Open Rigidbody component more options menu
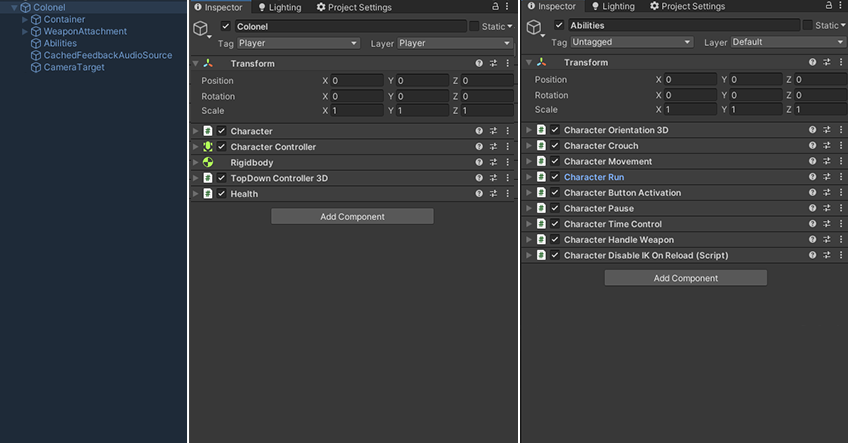The width and height of the screenshot is (848, 443). click(x=507, y=162)
